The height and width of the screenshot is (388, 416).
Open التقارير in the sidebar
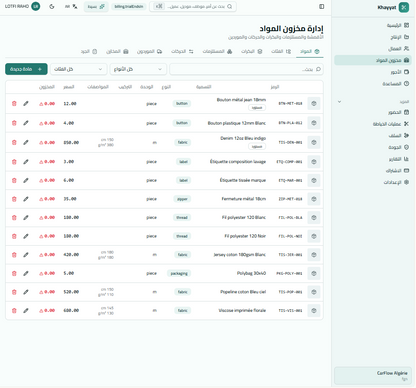click(373, 159)
